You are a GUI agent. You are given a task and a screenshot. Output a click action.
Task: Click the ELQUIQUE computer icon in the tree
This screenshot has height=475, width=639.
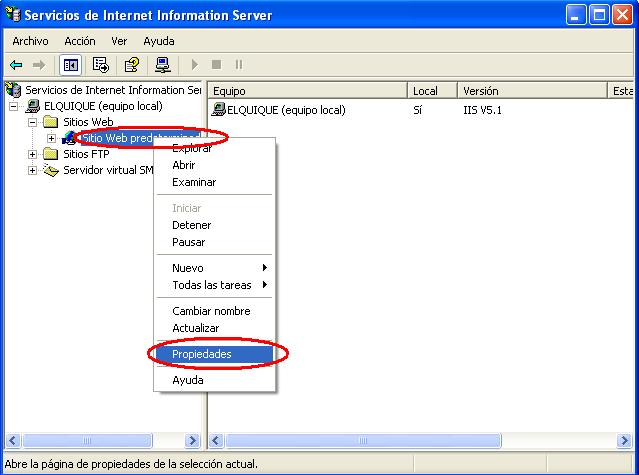[33, 106]
